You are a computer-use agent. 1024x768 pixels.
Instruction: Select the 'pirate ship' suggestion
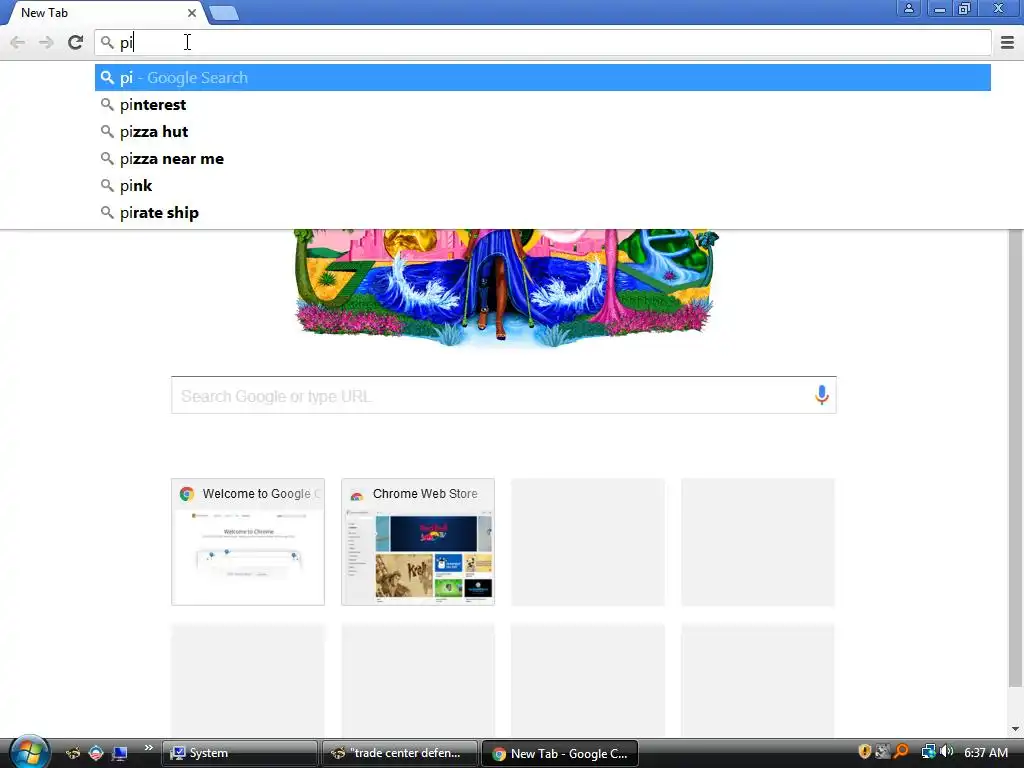[x=543, y=212]
